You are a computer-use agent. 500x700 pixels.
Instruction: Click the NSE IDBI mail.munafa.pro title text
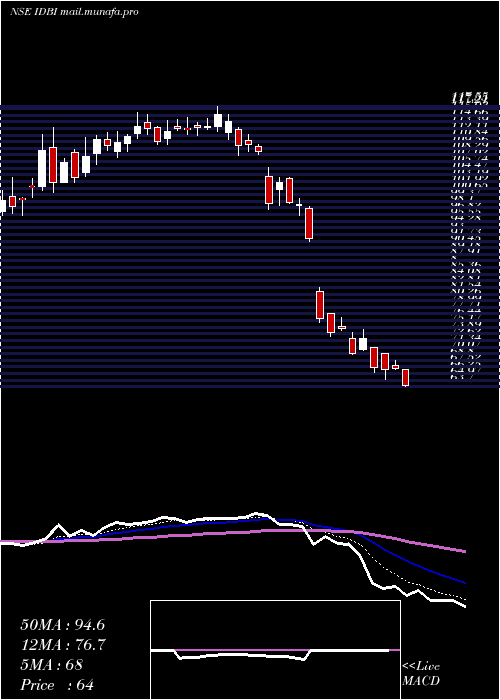(x=74, y=12)
